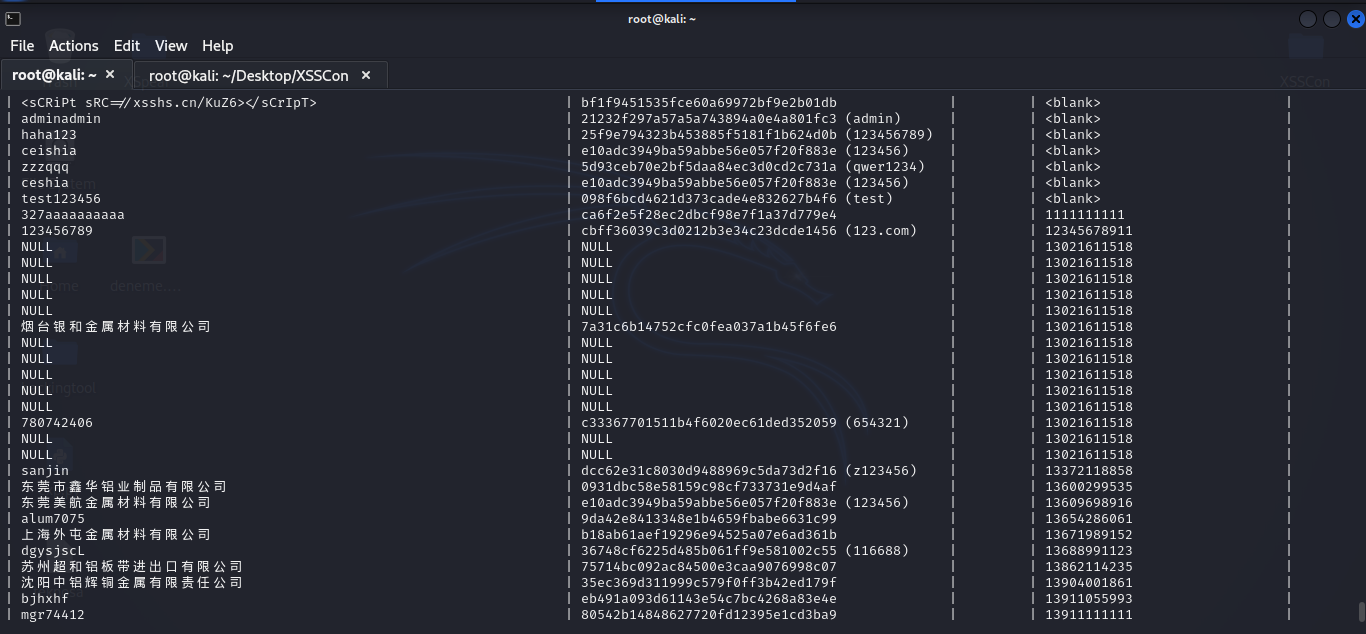Click phone number 13600299535
The height and width of the screenshot is (634, 1366).
tap(1089, 487)
